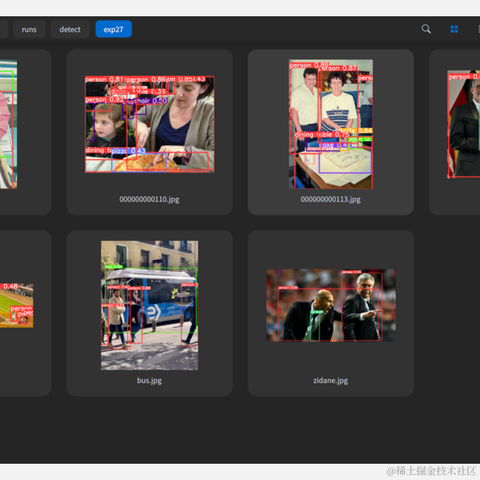Go to the runs breadcrumb folder

(29, 29)
